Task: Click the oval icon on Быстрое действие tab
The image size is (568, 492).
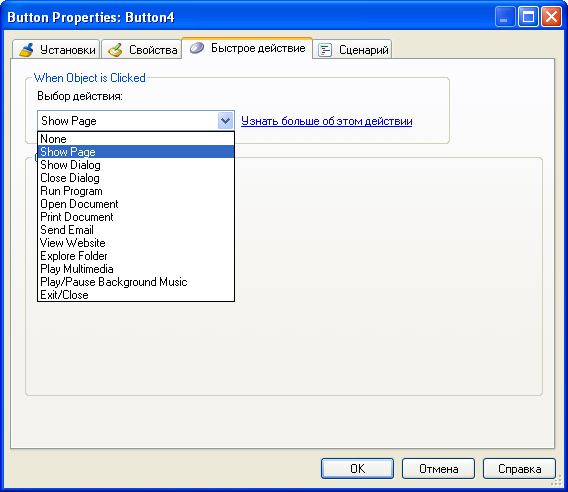Action: (197, 48)
